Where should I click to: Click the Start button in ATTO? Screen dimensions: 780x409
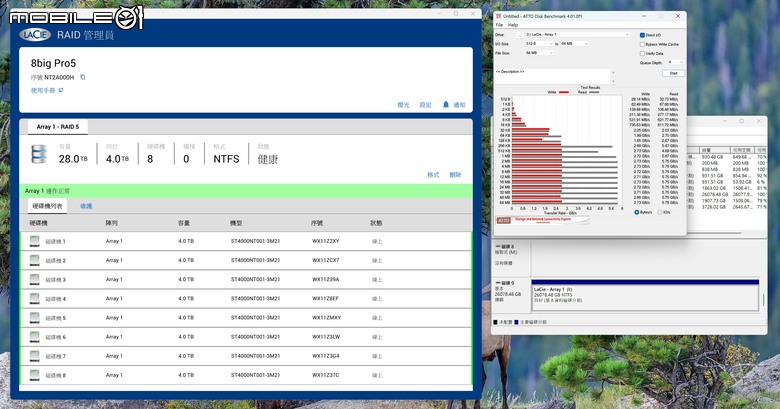click(x=674, y=73)
